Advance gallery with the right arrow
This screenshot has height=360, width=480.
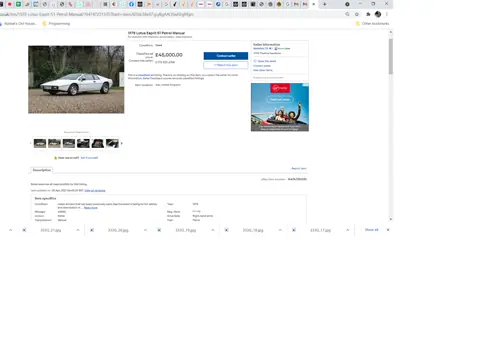tap(122, 143)
